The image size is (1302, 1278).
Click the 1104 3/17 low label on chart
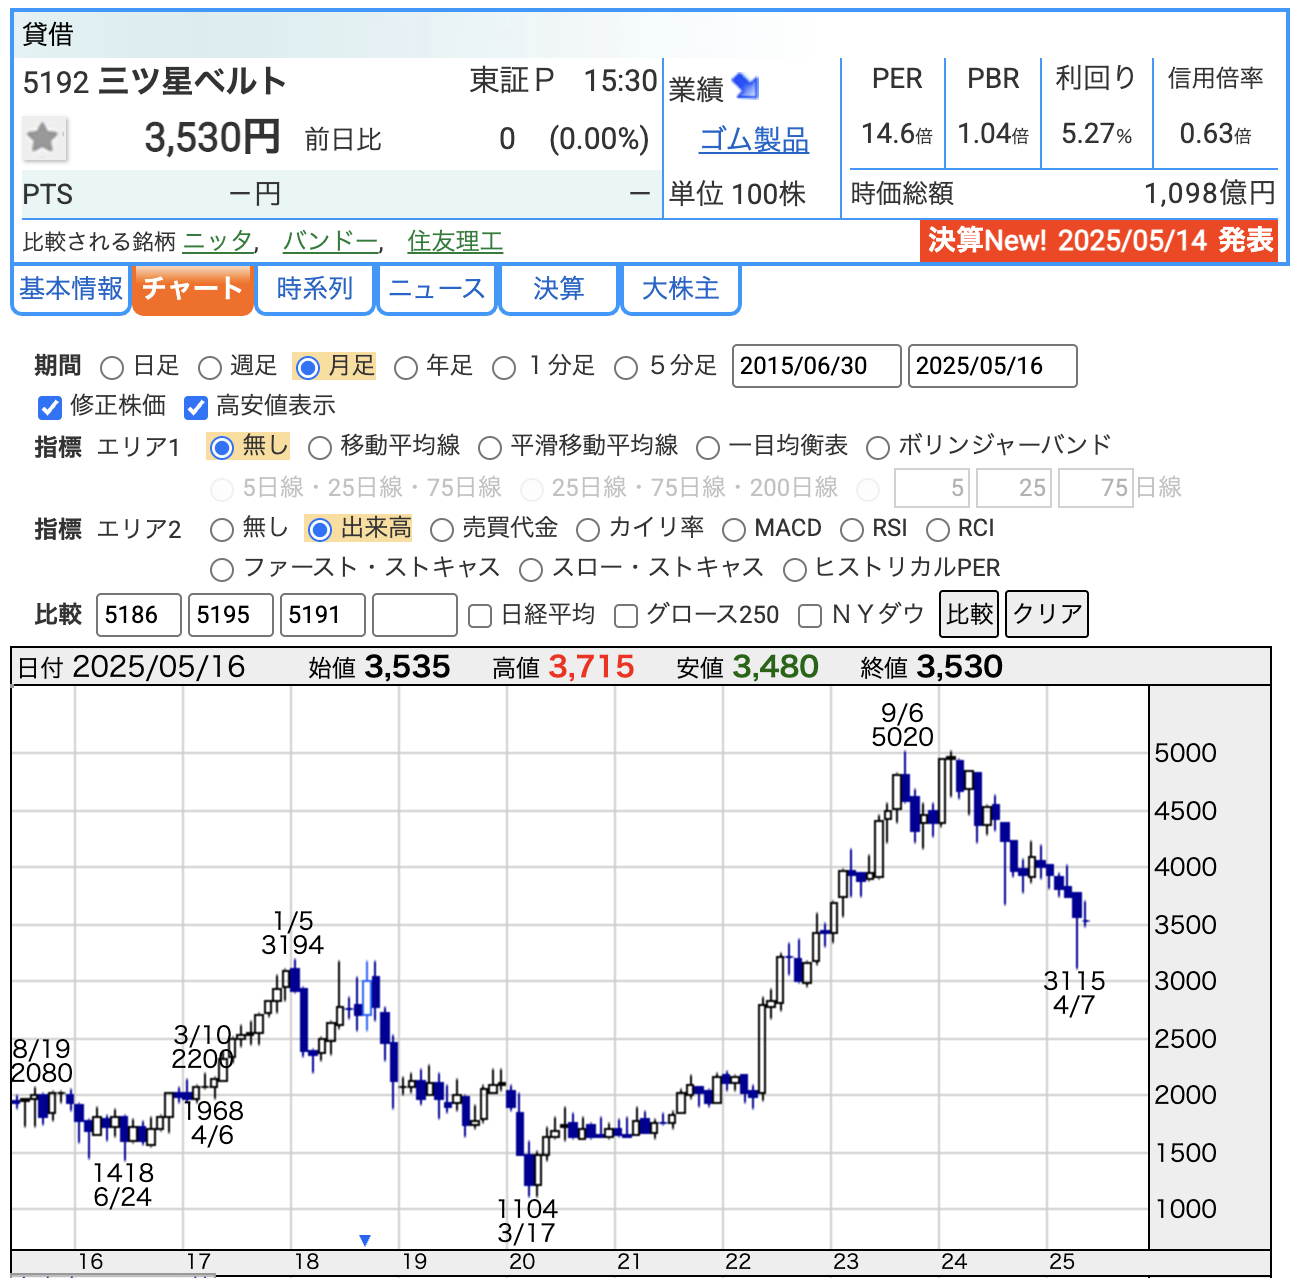pyautogui.click(x=527, y=1220)
